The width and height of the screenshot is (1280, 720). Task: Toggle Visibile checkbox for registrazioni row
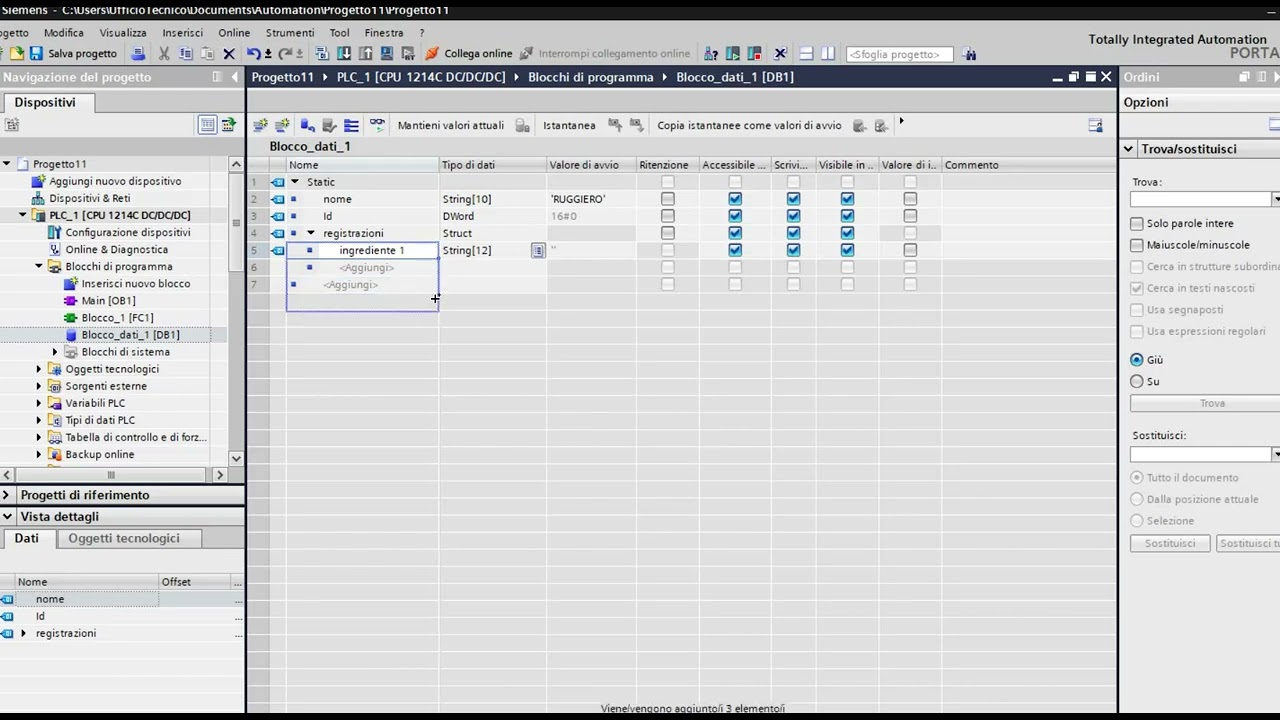(x=847, y=233)
